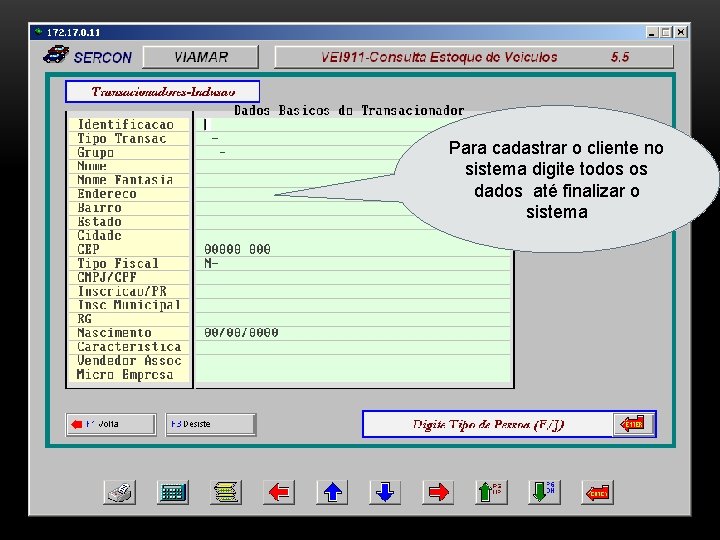Click the SERCON car logo
The height and width of the screenshot is (540, 720).
point(56,54)
